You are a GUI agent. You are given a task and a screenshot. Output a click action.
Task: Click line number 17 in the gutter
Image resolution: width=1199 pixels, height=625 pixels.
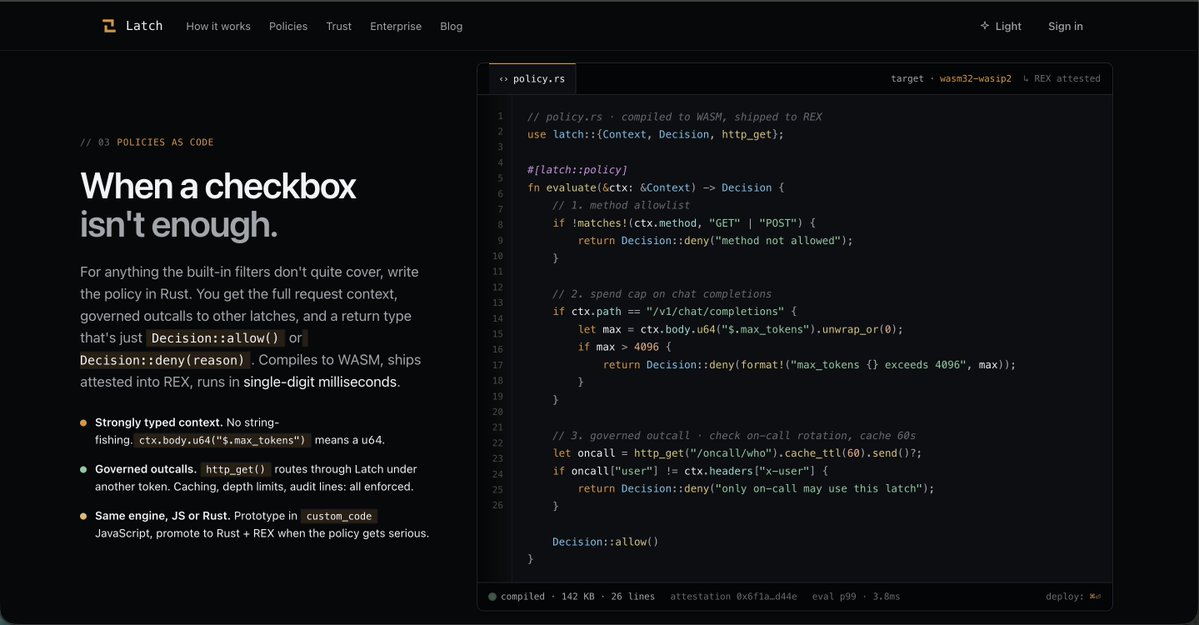pos(498,365)
